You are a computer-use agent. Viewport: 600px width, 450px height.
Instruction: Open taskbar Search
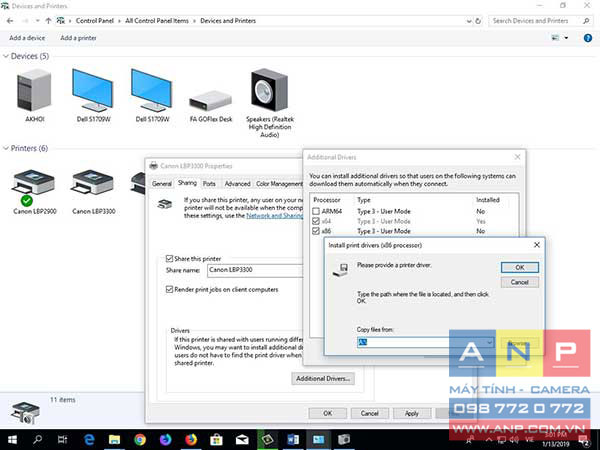pyautogui.click(x=38, y=440)
